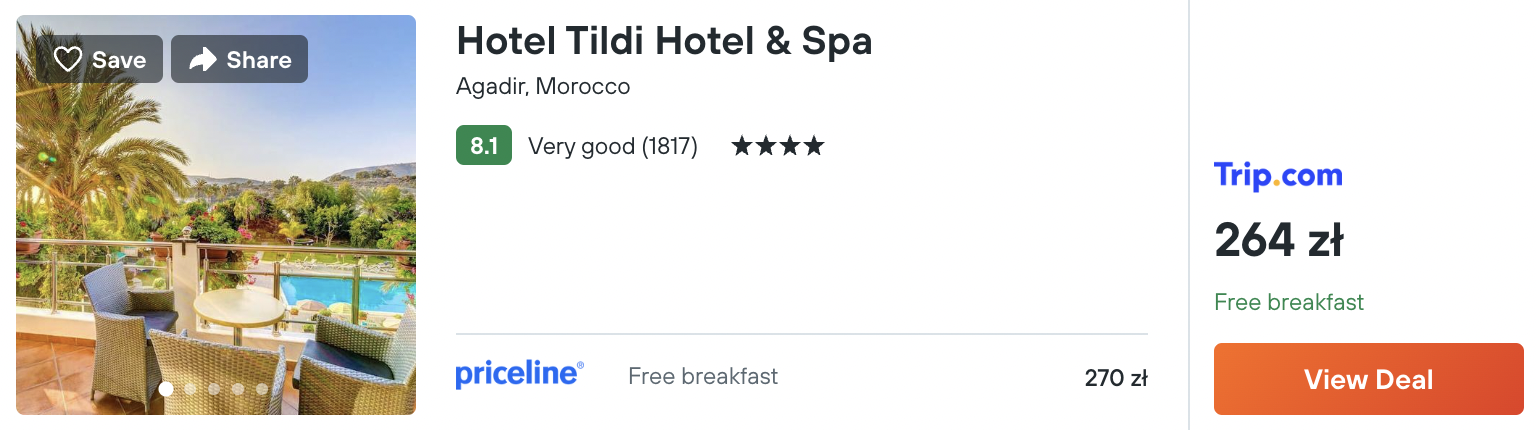Select the fourth carousel dot

pyautogui.click(x=238, y=389)
